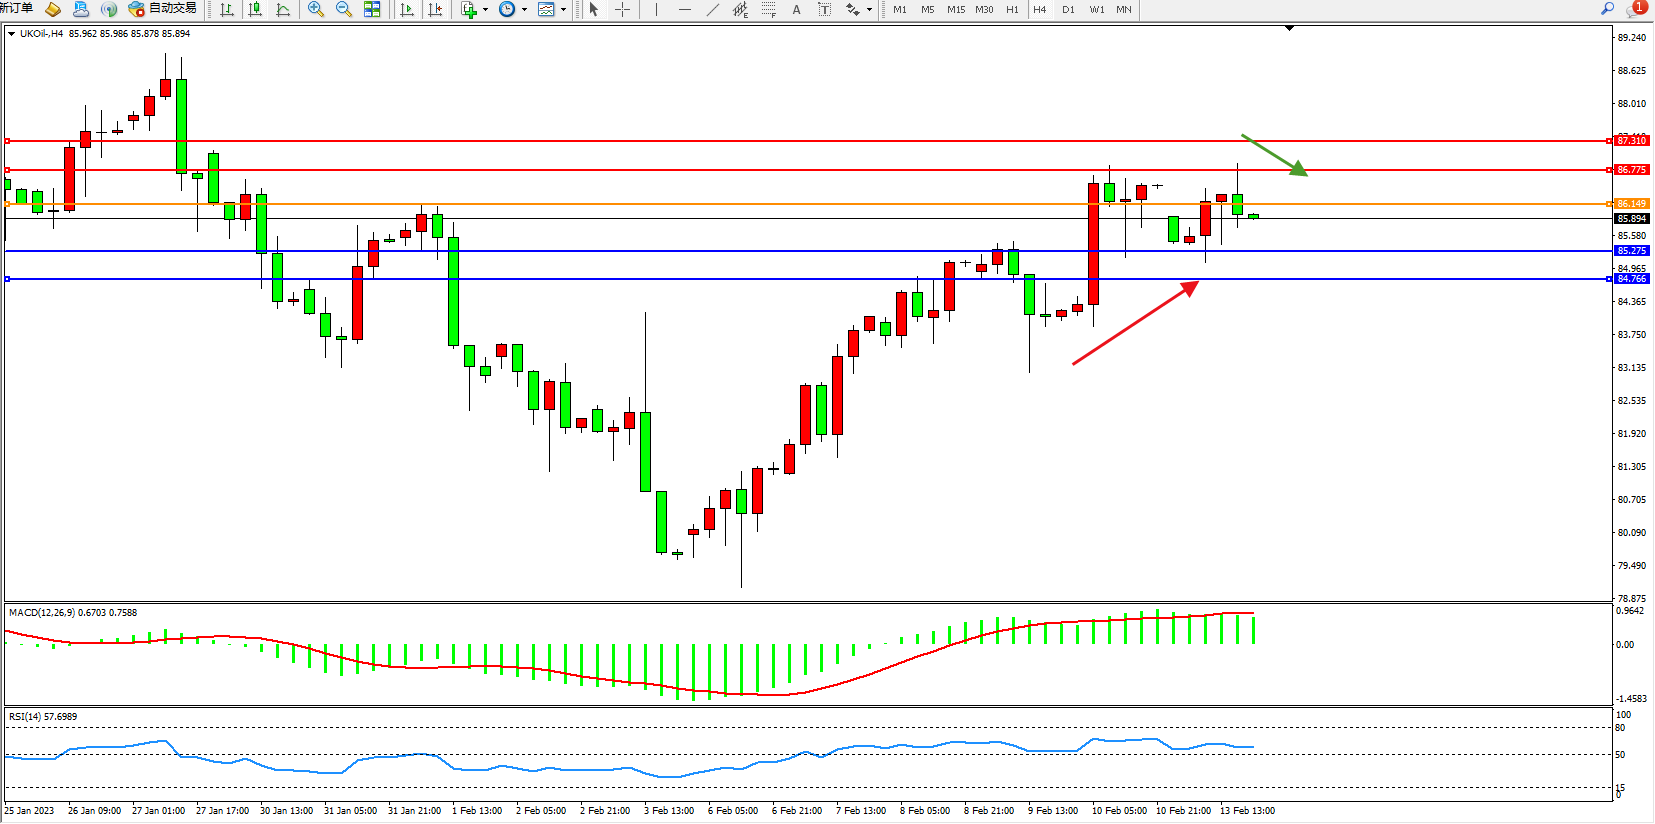Select the horizontal line drawing tool
This screenshot has width=1655, height=824.
pos(684,9)
